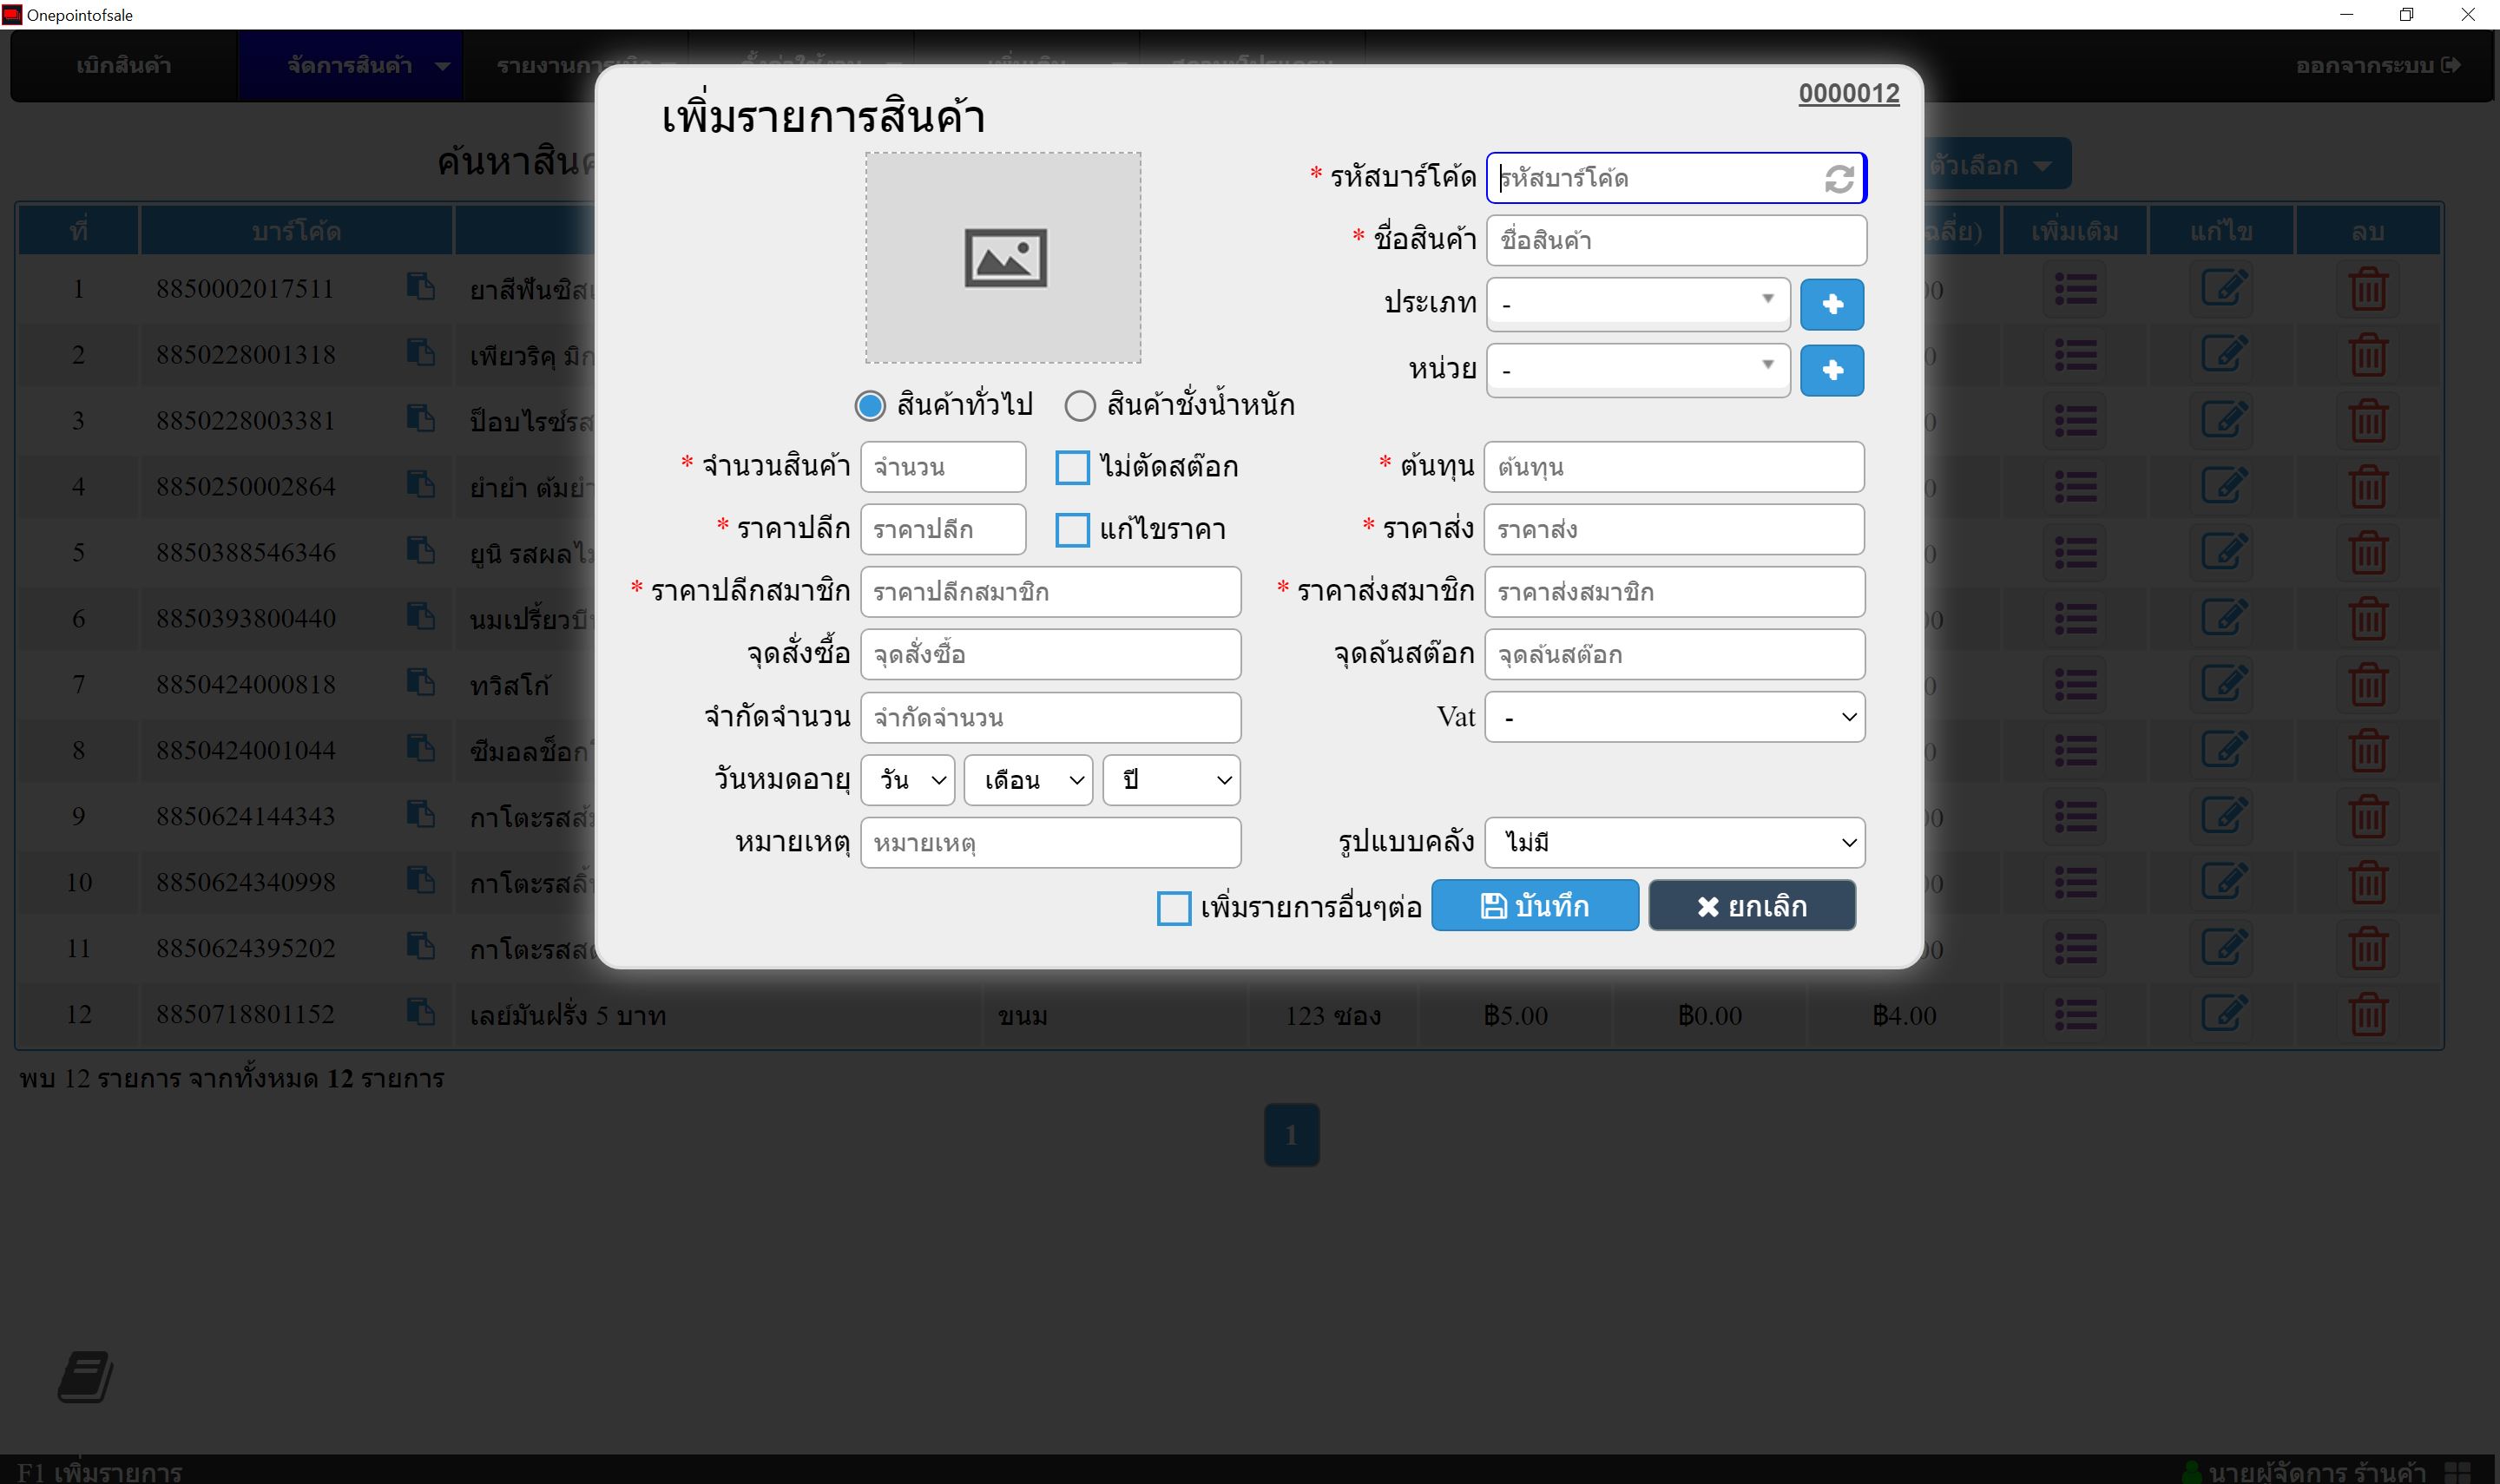The height and width of the screenshot is (1484, 2500).
Task: Click into the จำกัดจำนวน field
Action: (x=1051, y=718)
